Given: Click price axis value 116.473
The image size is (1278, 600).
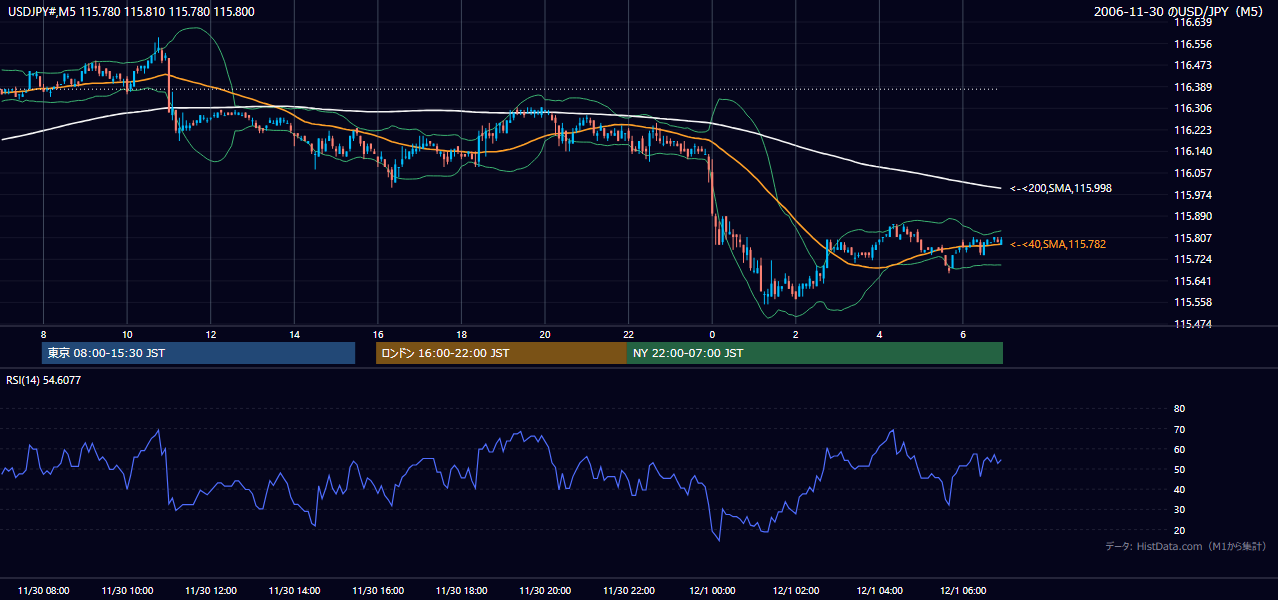Looking at the screenshot, I should (1192, 65).
